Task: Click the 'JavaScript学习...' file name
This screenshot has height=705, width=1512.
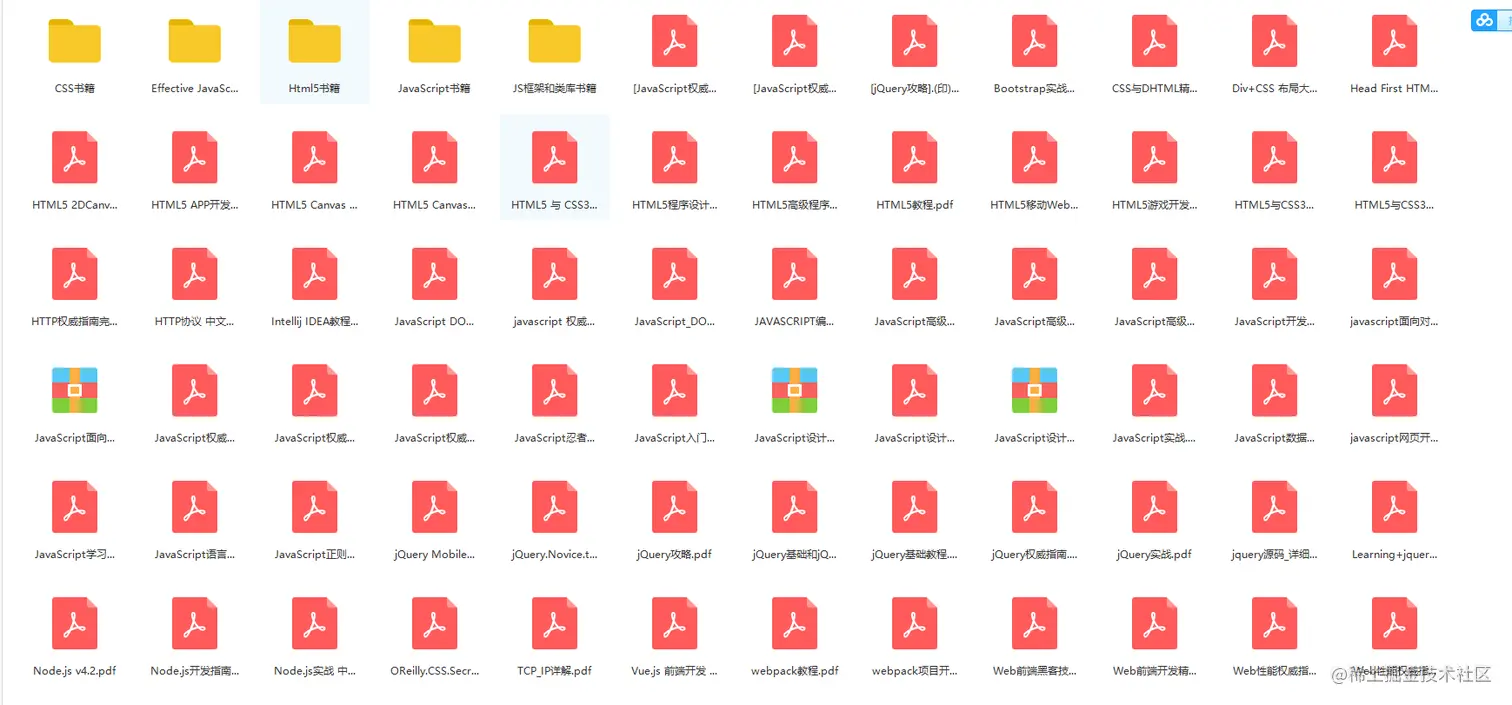Action: point(75,554)
